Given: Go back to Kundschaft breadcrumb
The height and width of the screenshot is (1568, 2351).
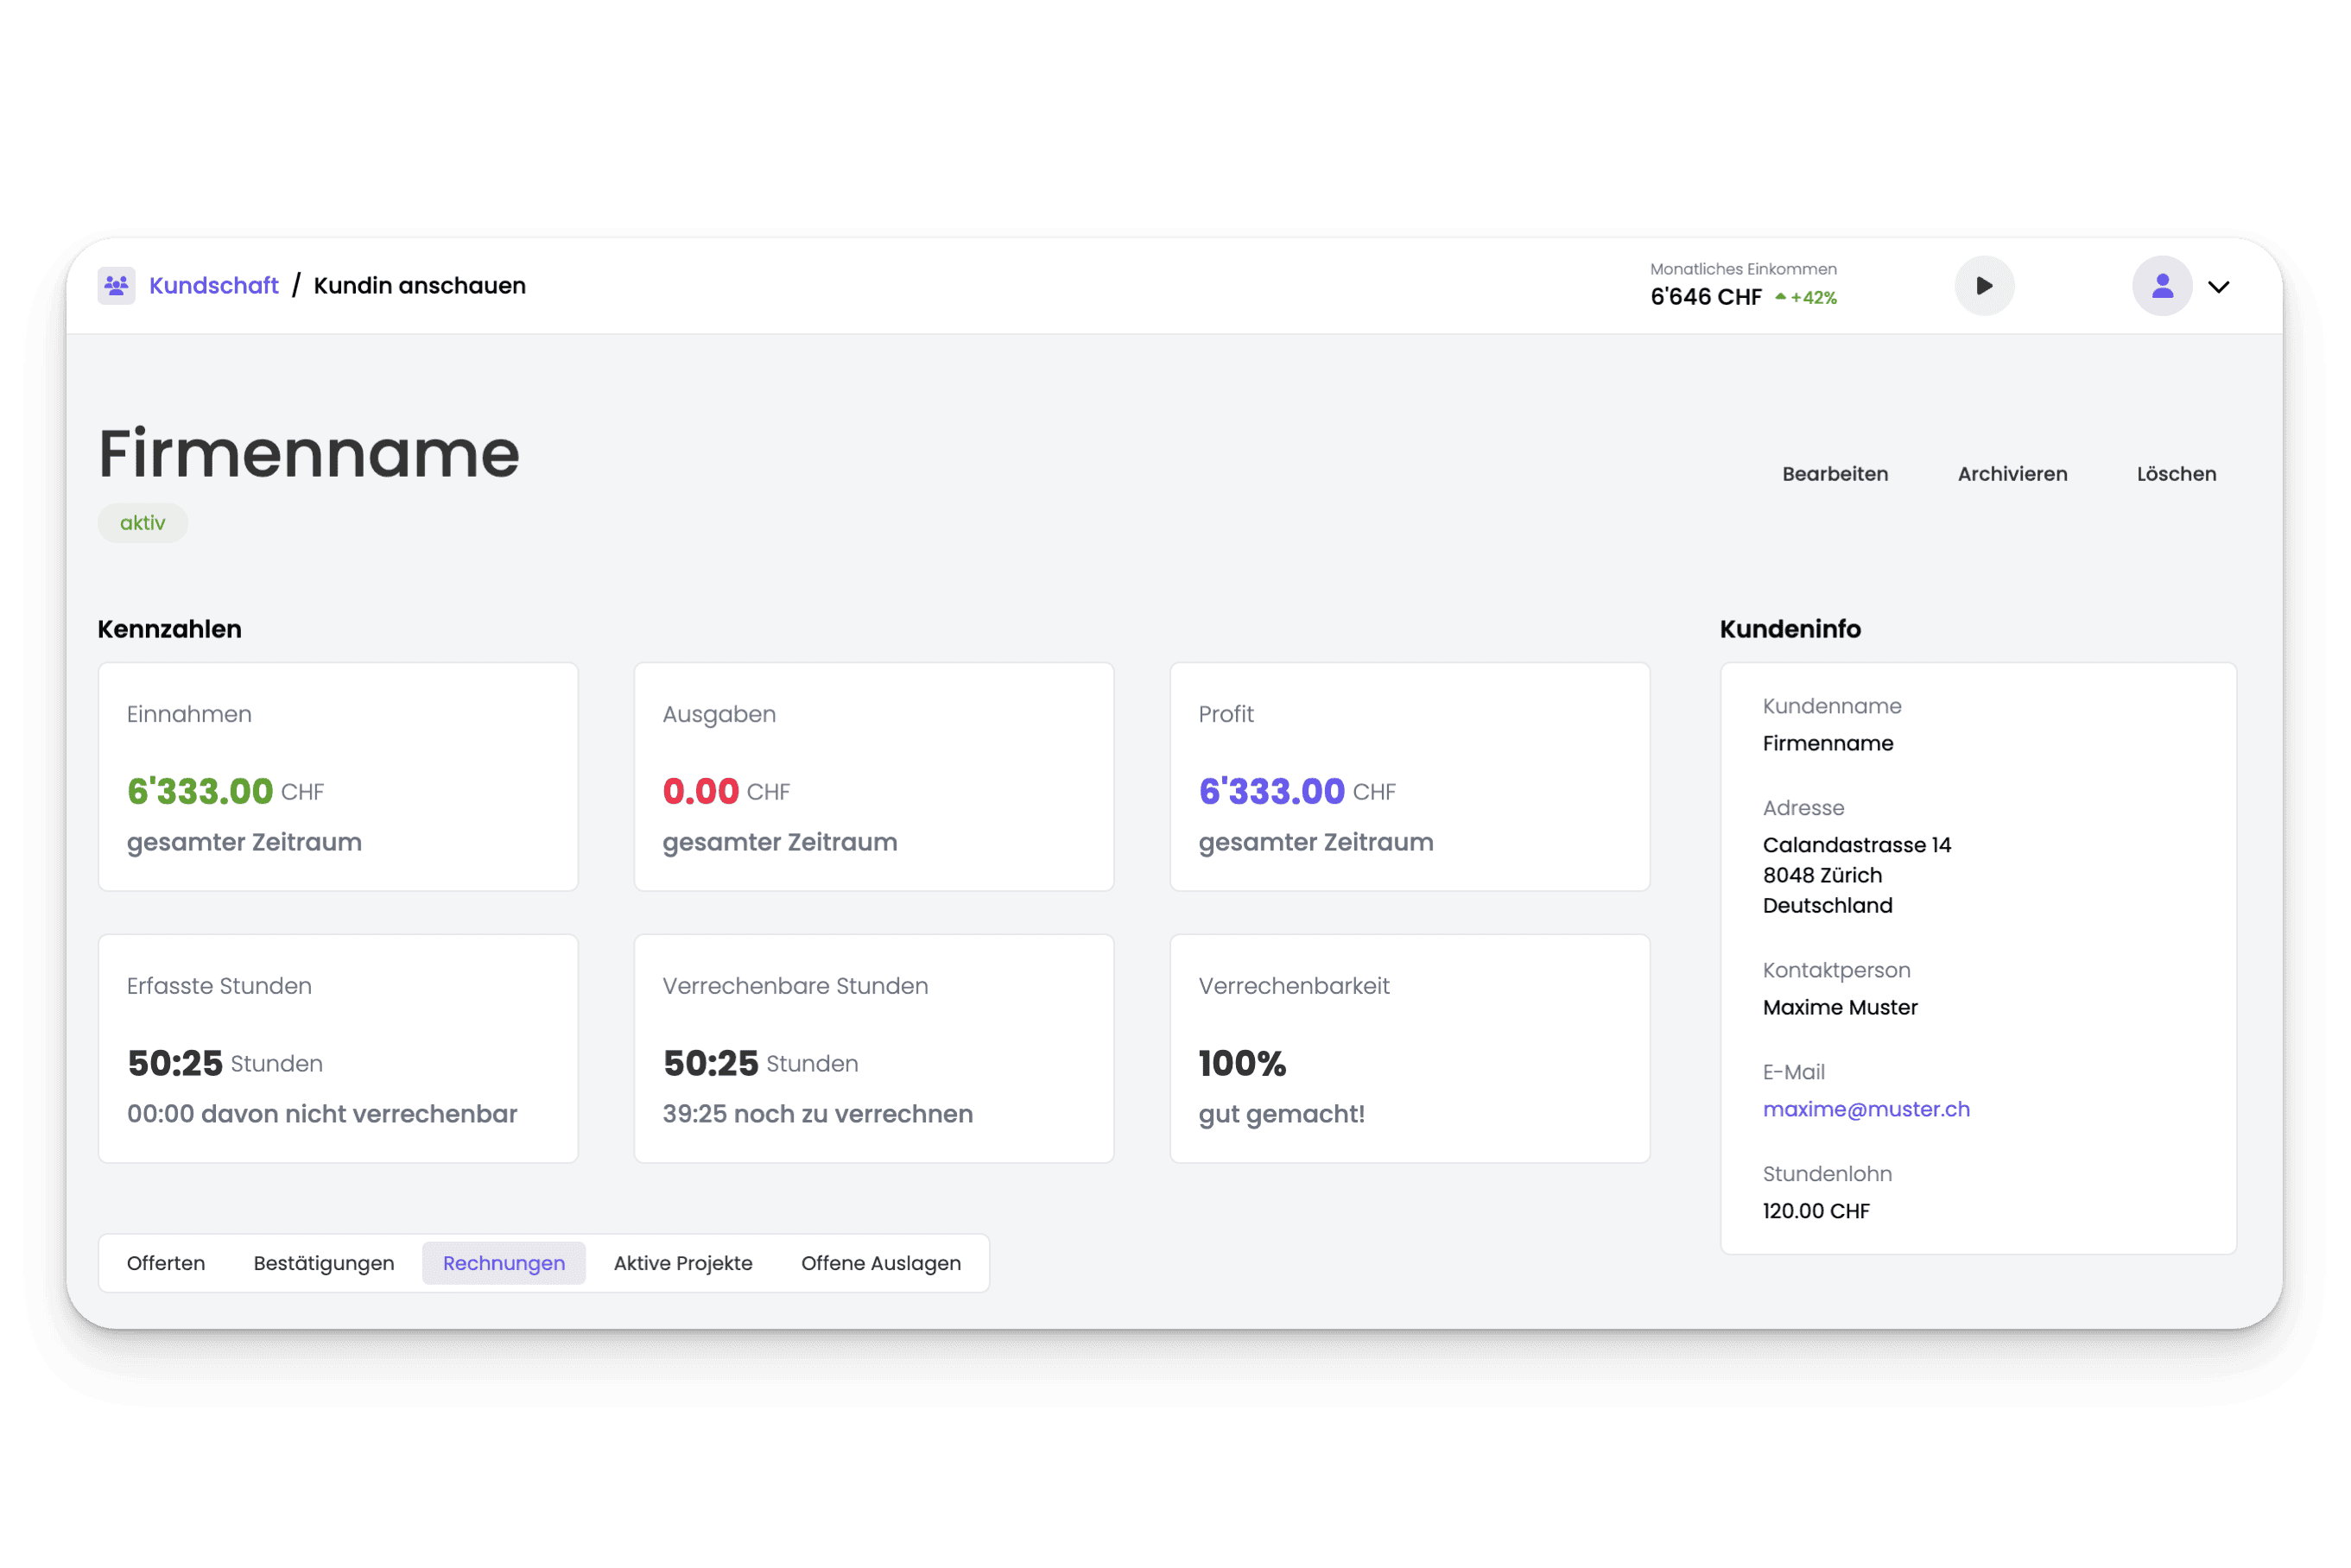Looking at the screenshot, I should 213,286.
